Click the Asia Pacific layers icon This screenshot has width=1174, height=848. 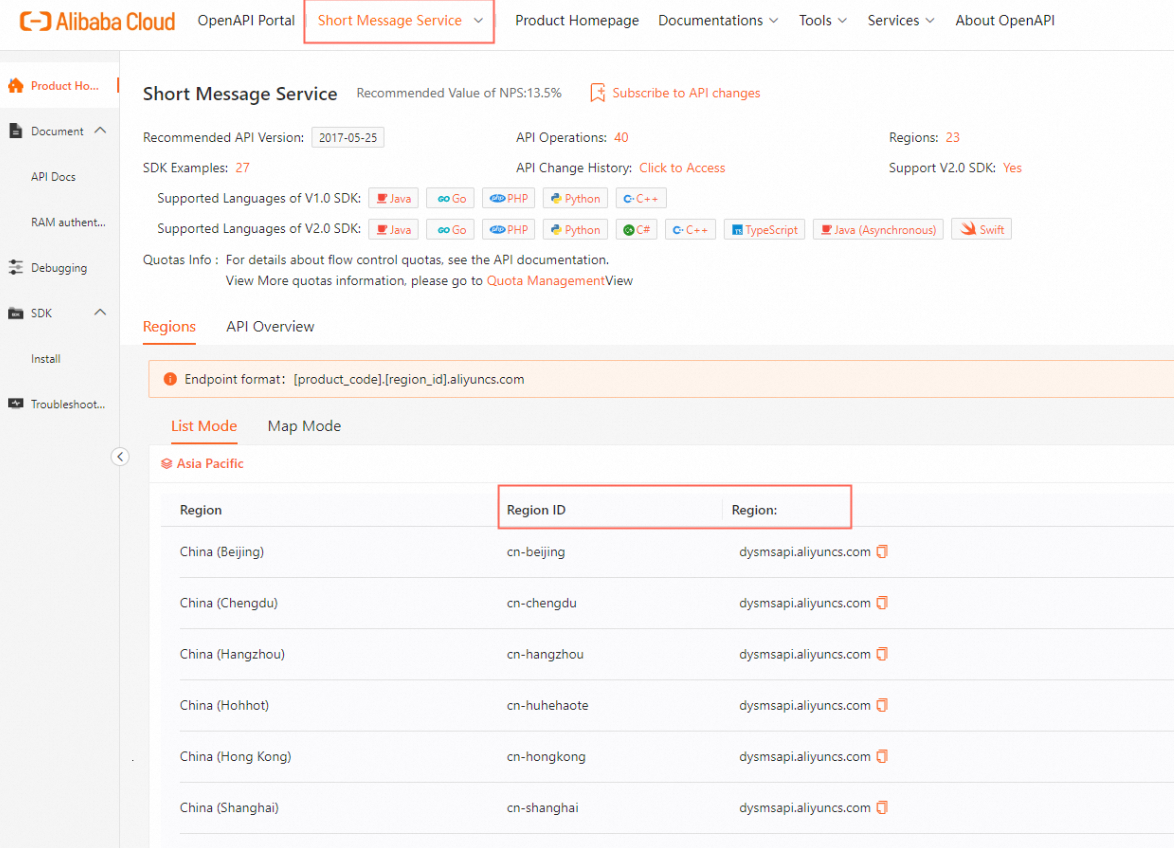click(x=166, y=464)
